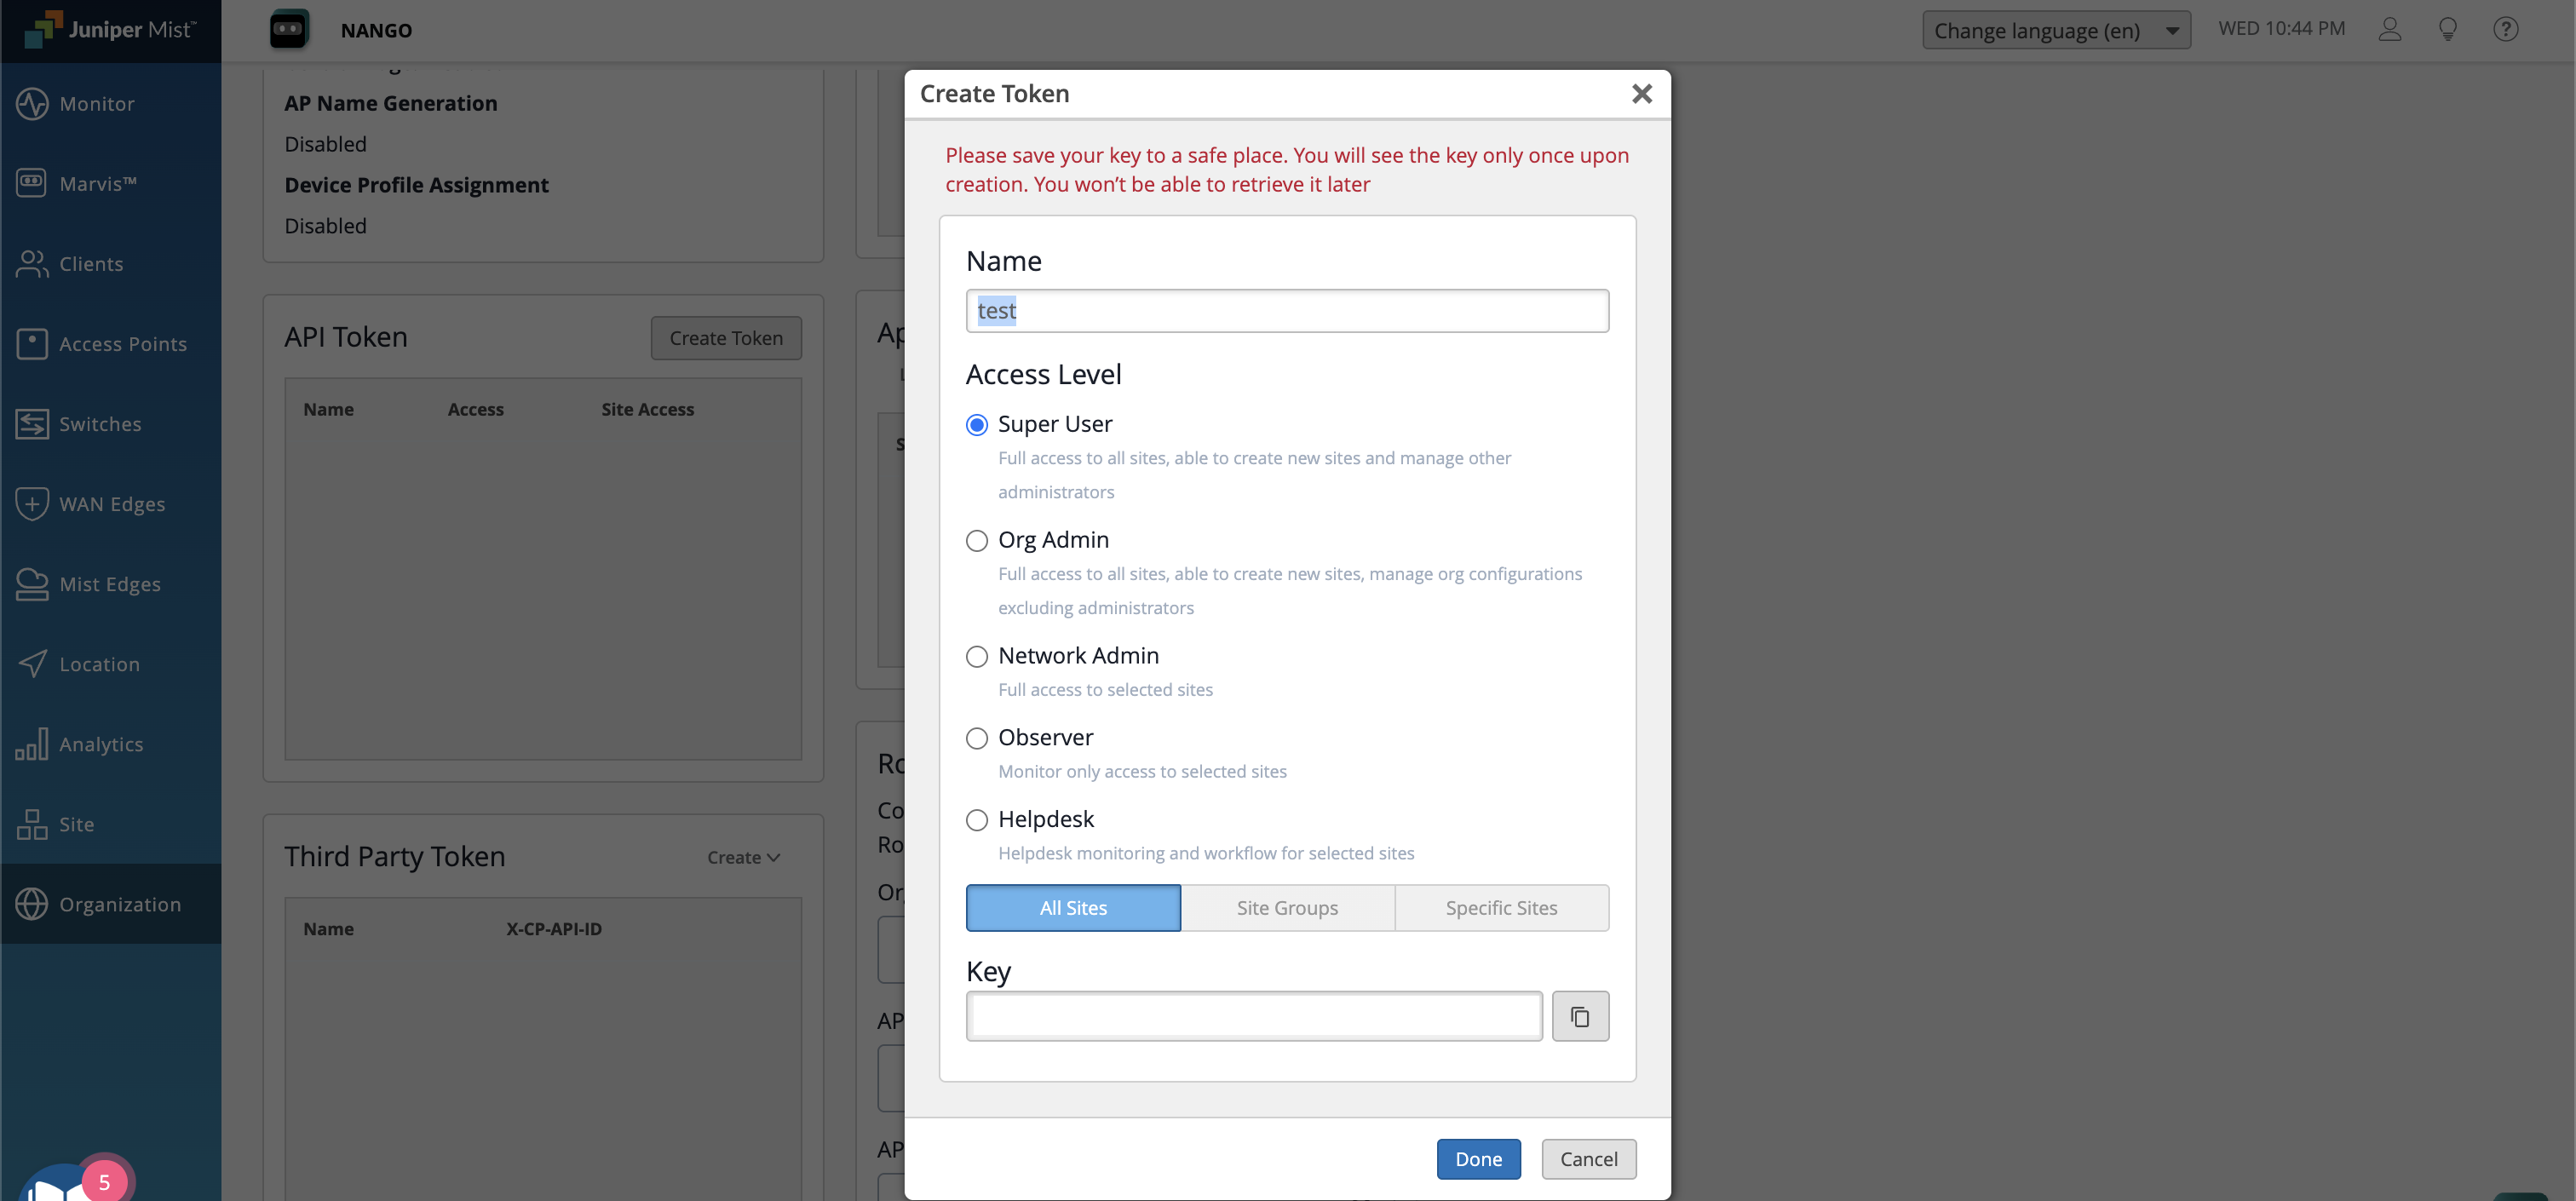This screenshot has height=1201, width=2576.
Task: Switch to the Specific Sites tab
Action: coord(1501,908)
